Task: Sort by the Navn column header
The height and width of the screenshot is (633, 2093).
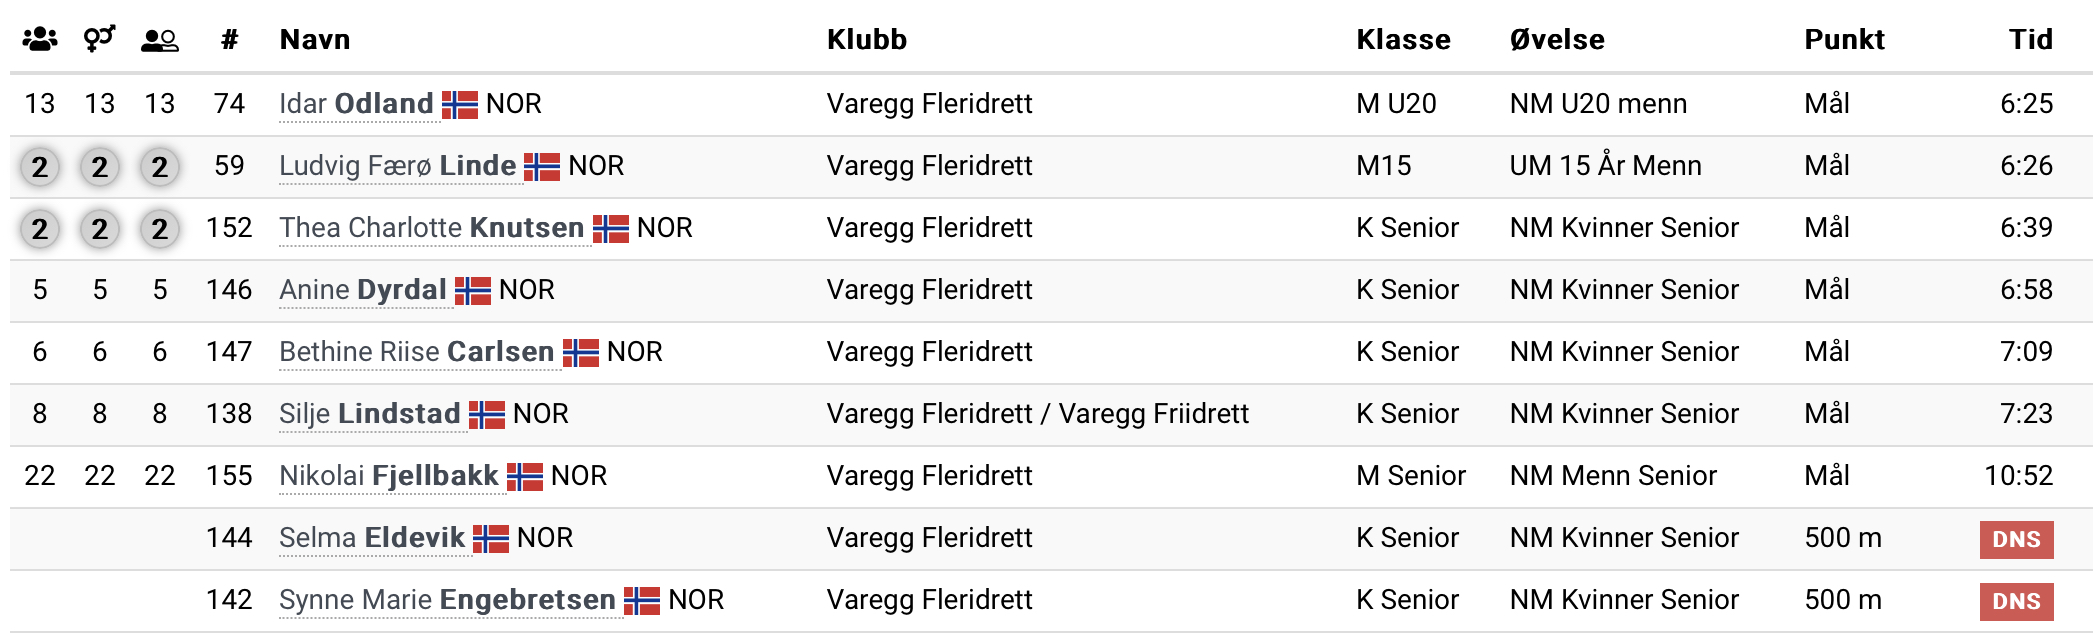Action: click(x=315, y=39)
